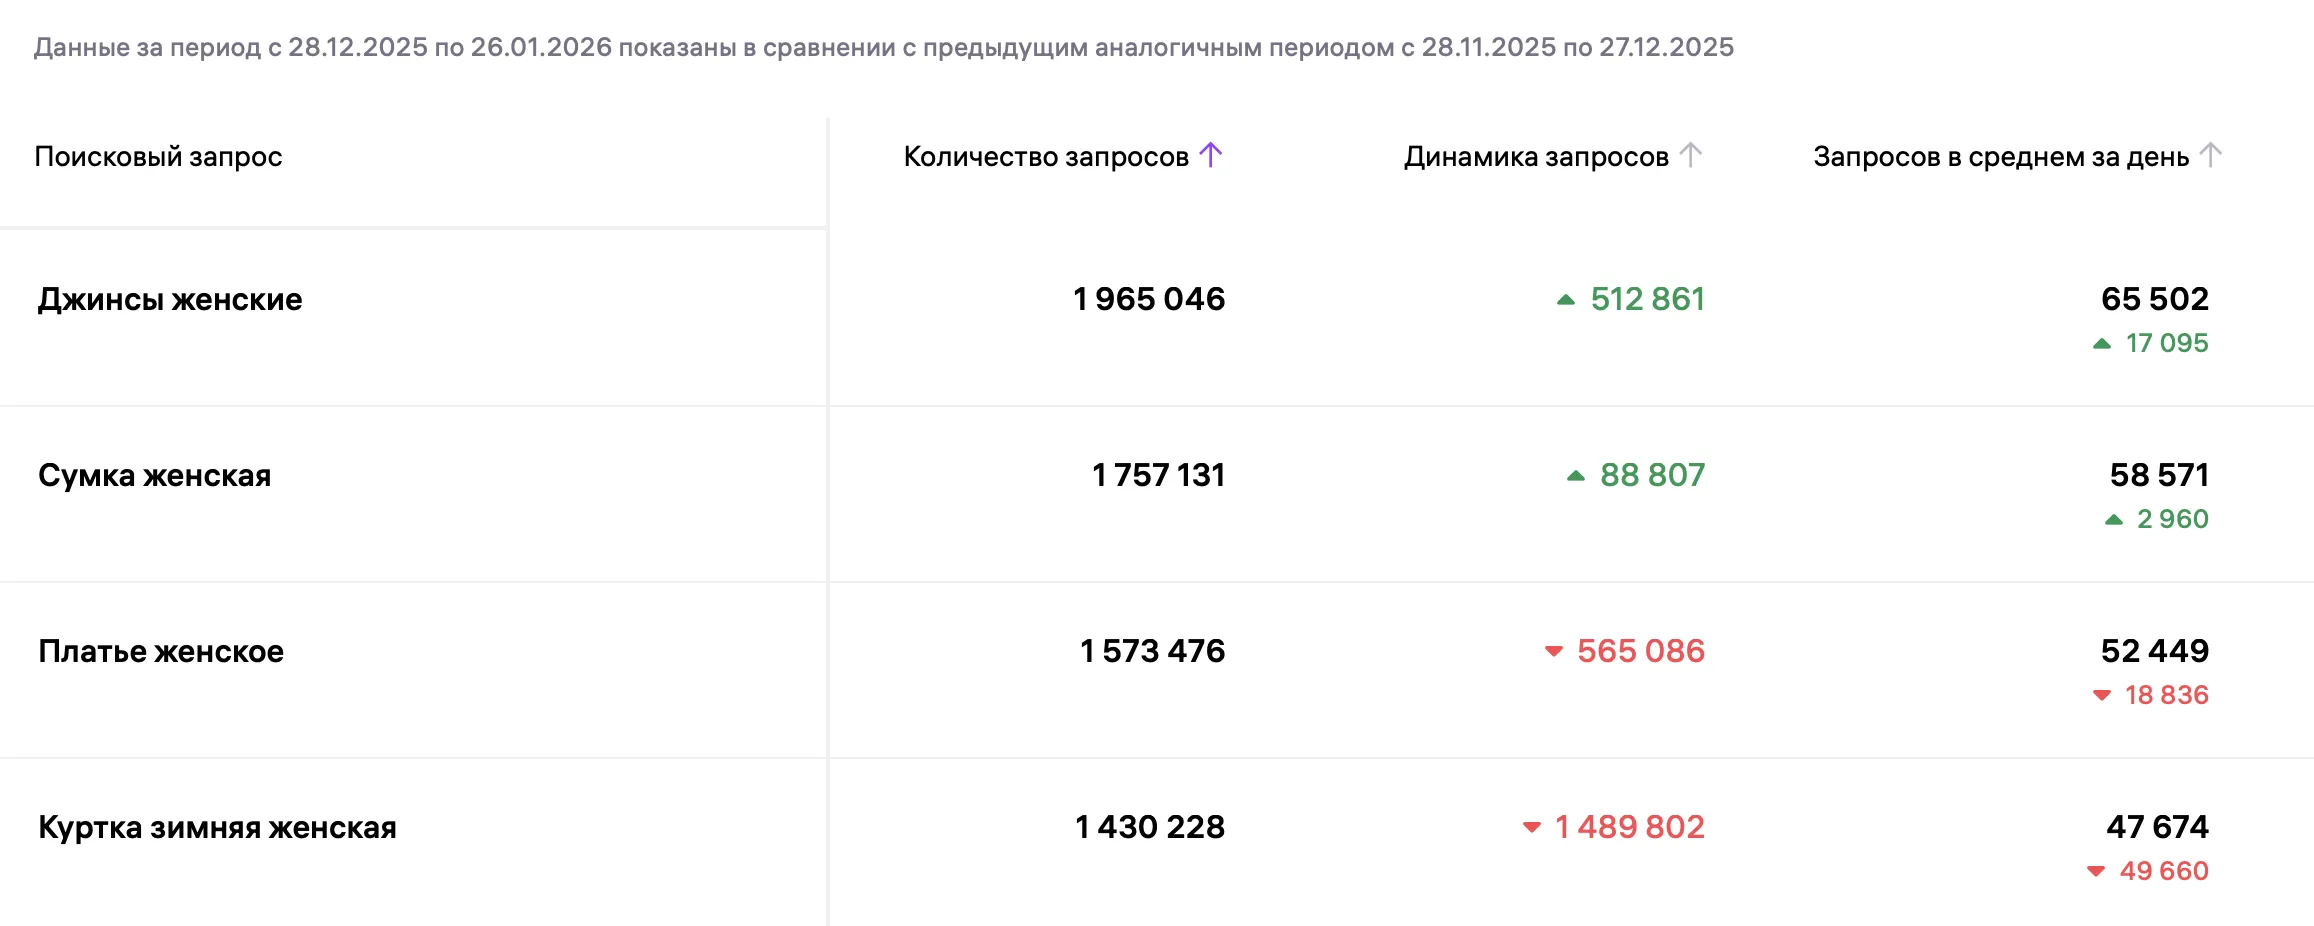Click the red down-triangle near 49 660
The width and height of the screenshot is (2314, 926).
(2098, 871)
